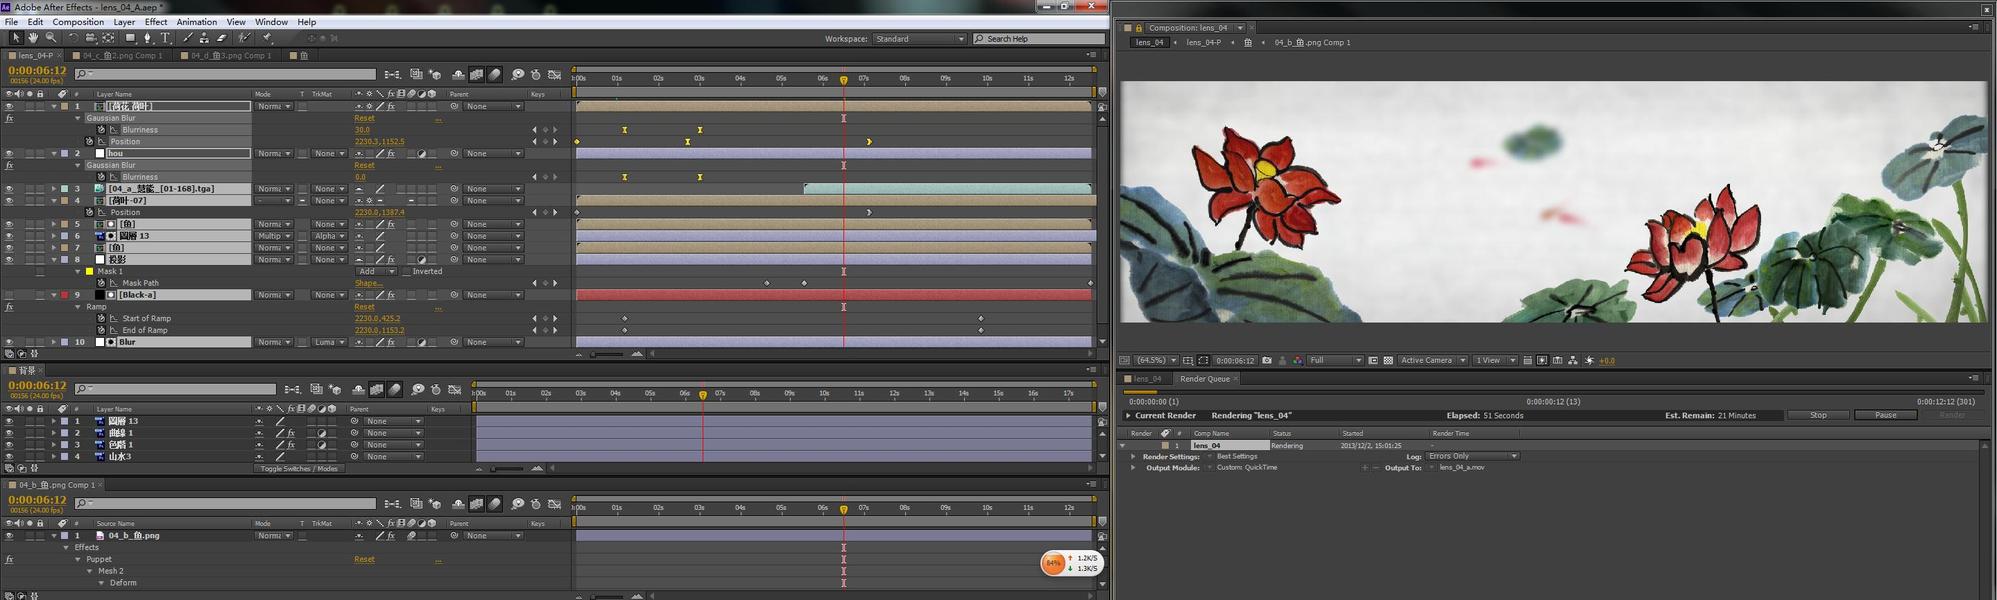This screenshot has width=1997, height=600.
Task: Open Active Camera dropdown in viewer
Action: (x=1432, y=360)
